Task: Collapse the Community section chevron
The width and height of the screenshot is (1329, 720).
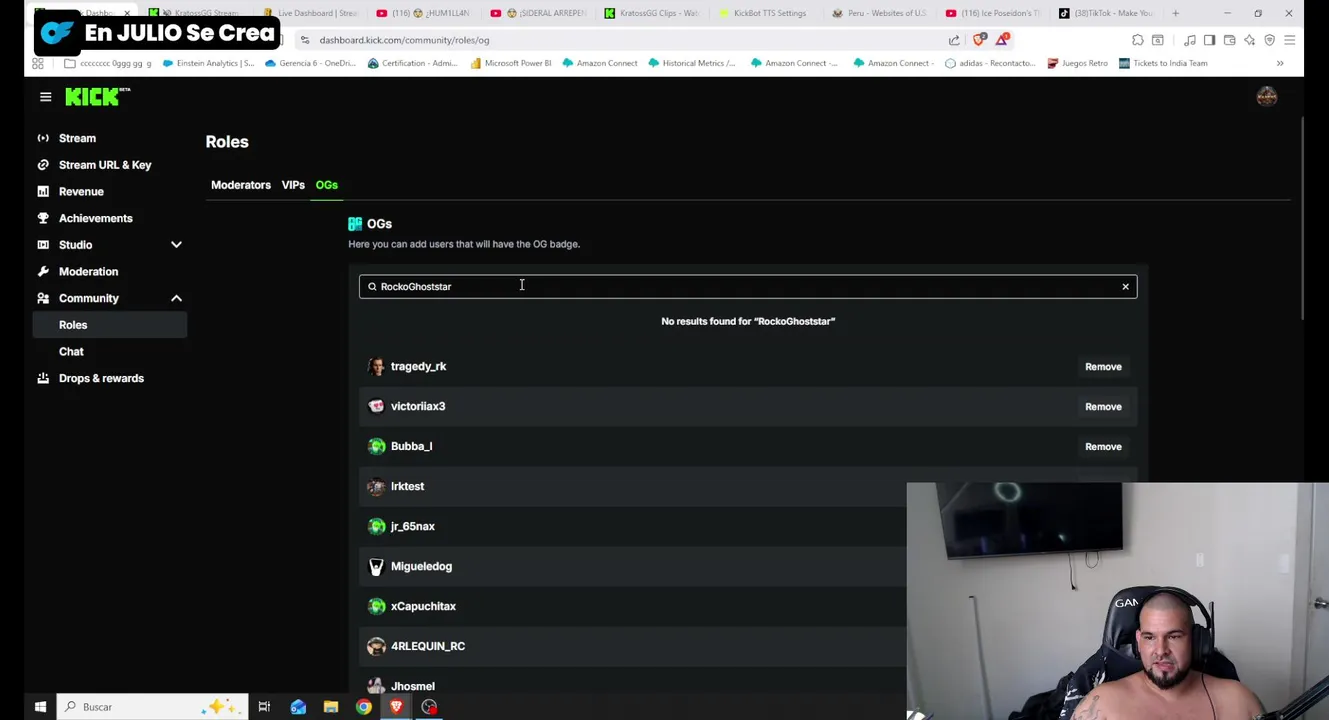Action: coord(176,298)
